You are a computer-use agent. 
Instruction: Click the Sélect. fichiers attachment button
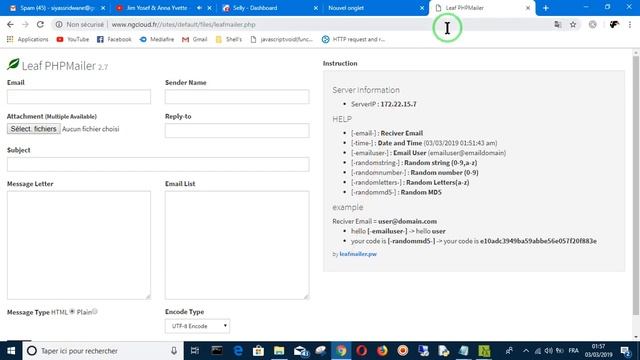pos(33,129)
